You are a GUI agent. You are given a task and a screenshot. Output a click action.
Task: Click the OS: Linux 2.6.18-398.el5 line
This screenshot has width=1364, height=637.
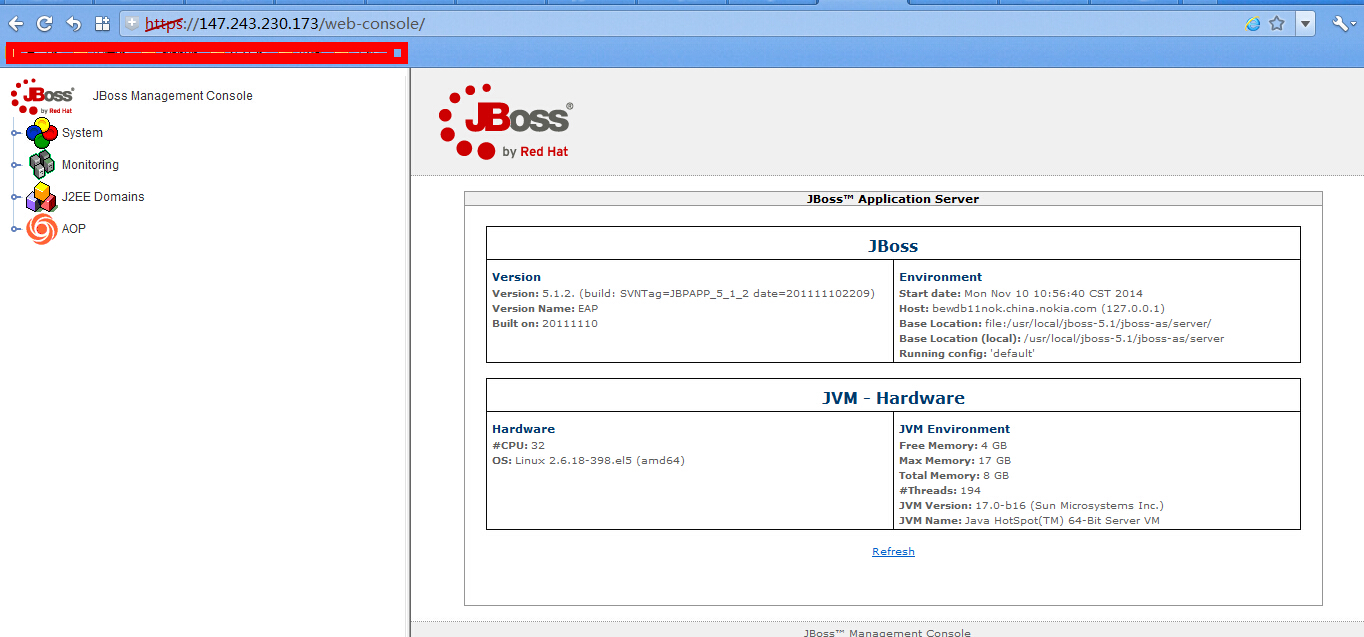[x=588, y=461]
